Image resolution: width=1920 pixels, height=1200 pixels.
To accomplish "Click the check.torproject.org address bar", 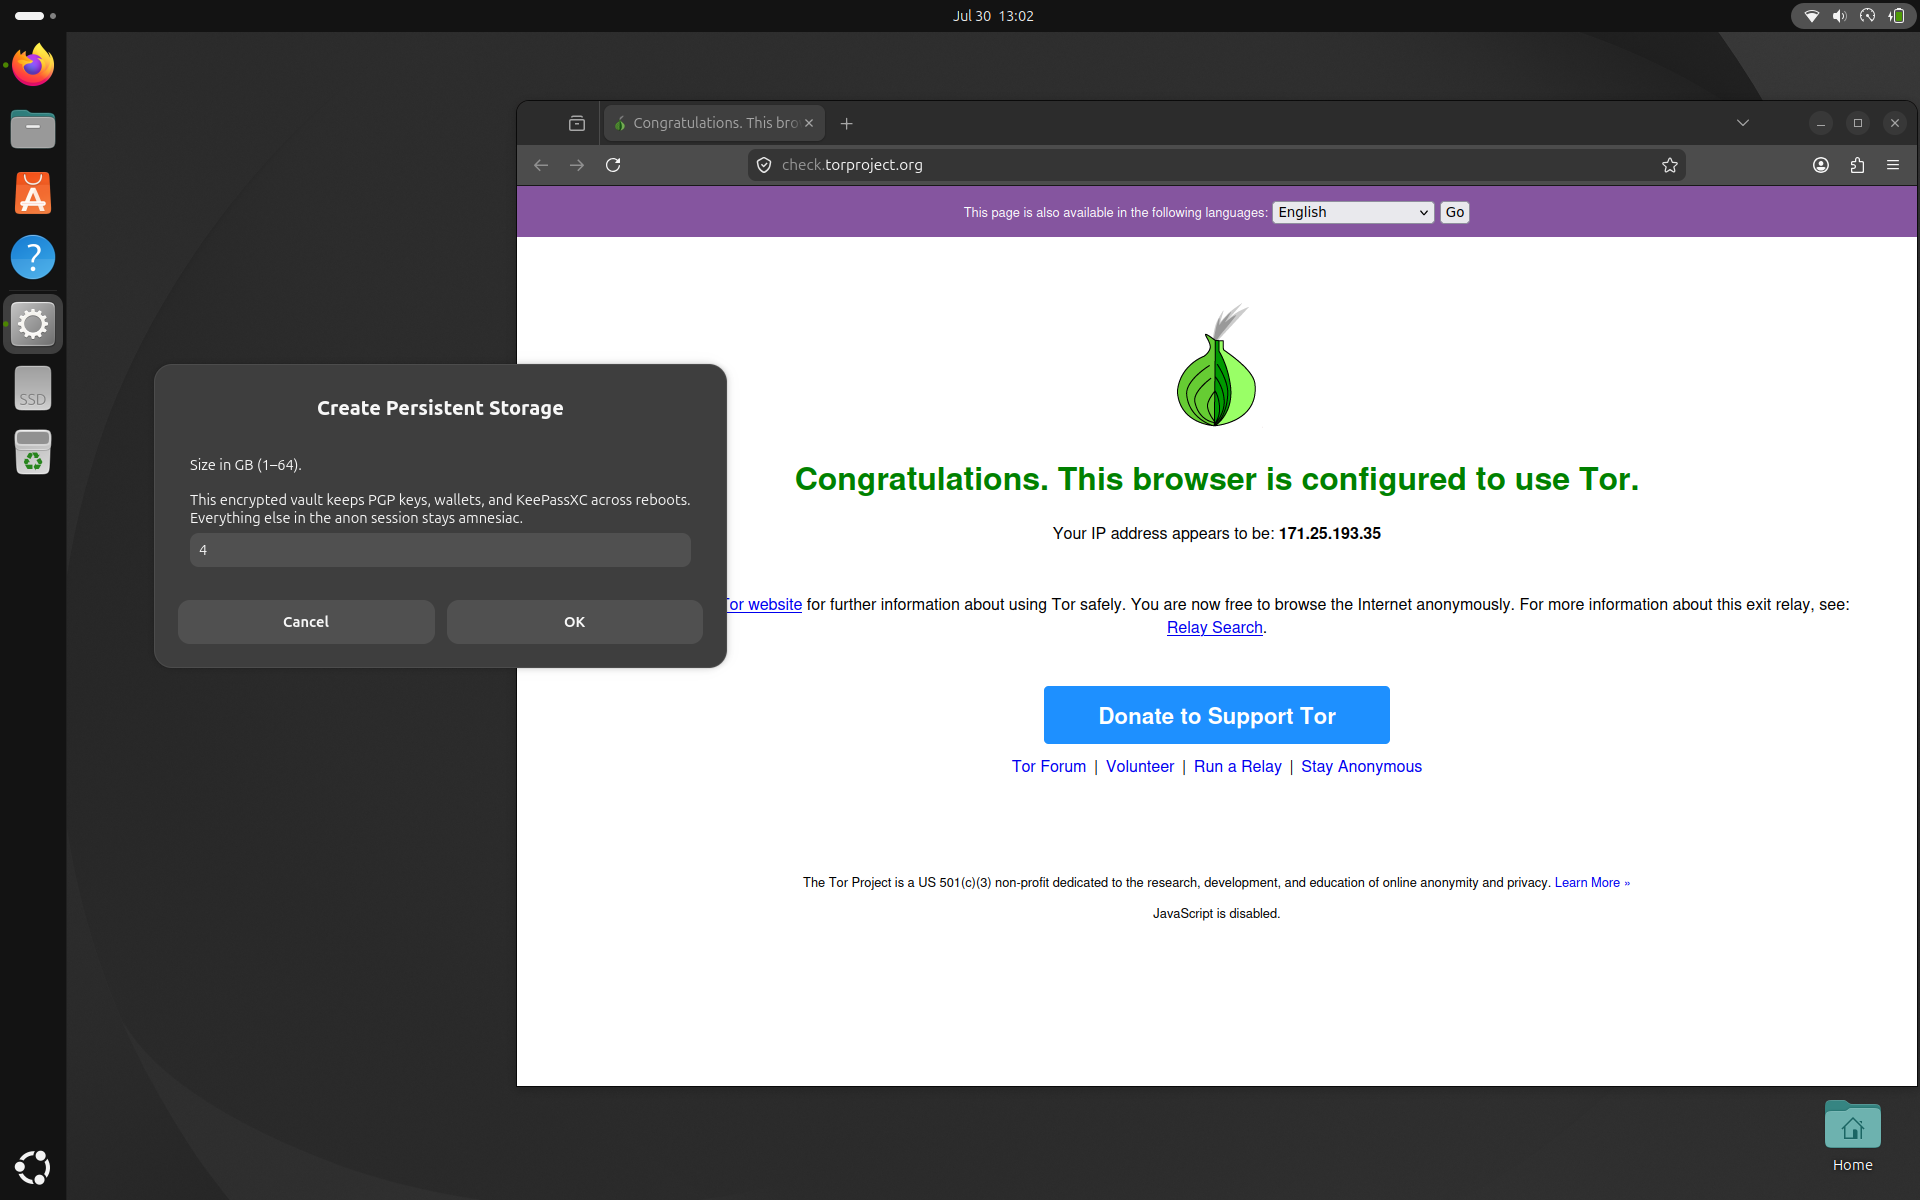I will coord(1216,165).
